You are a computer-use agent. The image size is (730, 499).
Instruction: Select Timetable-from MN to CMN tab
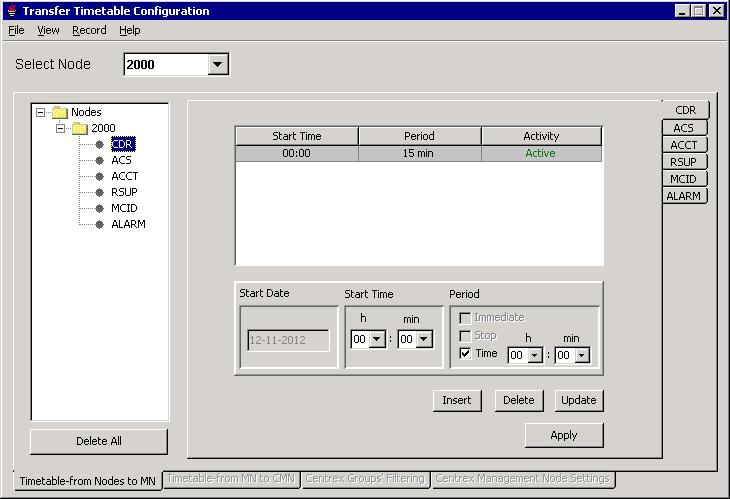pos(231,479)
